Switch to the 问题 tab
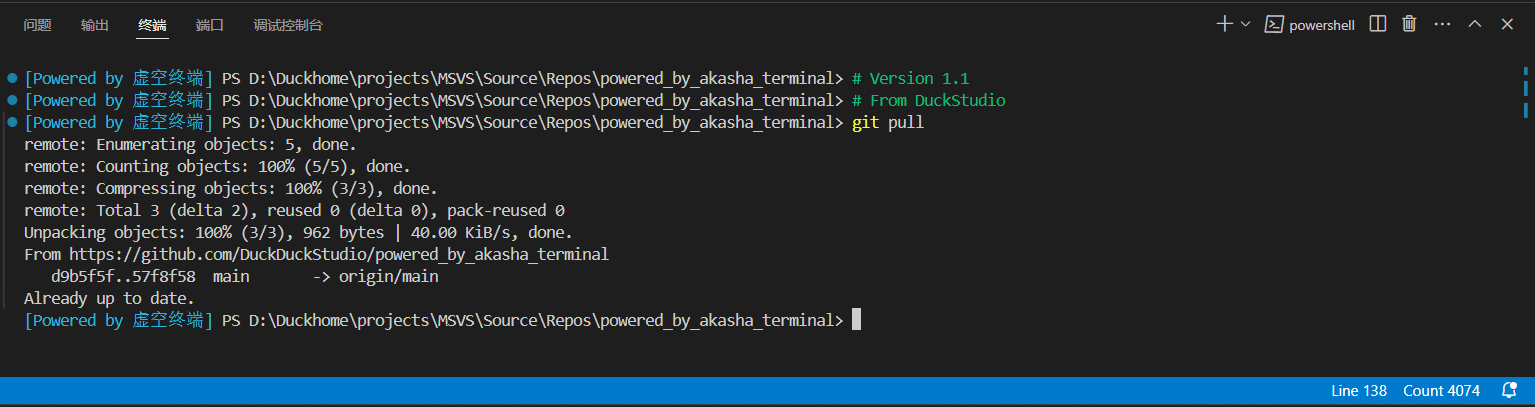This screenshot has height=407, width=1535. (37, 25)
